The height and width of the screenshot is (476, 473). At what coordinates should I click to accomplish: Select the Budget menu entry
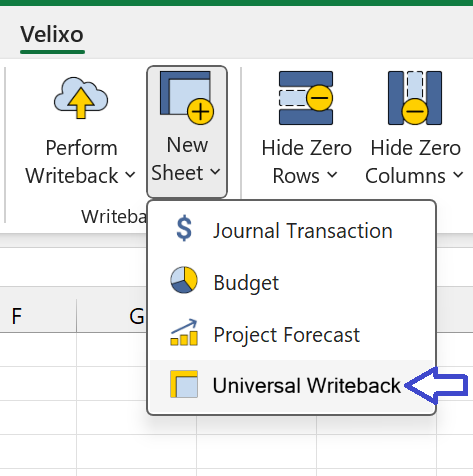point(292,282)
